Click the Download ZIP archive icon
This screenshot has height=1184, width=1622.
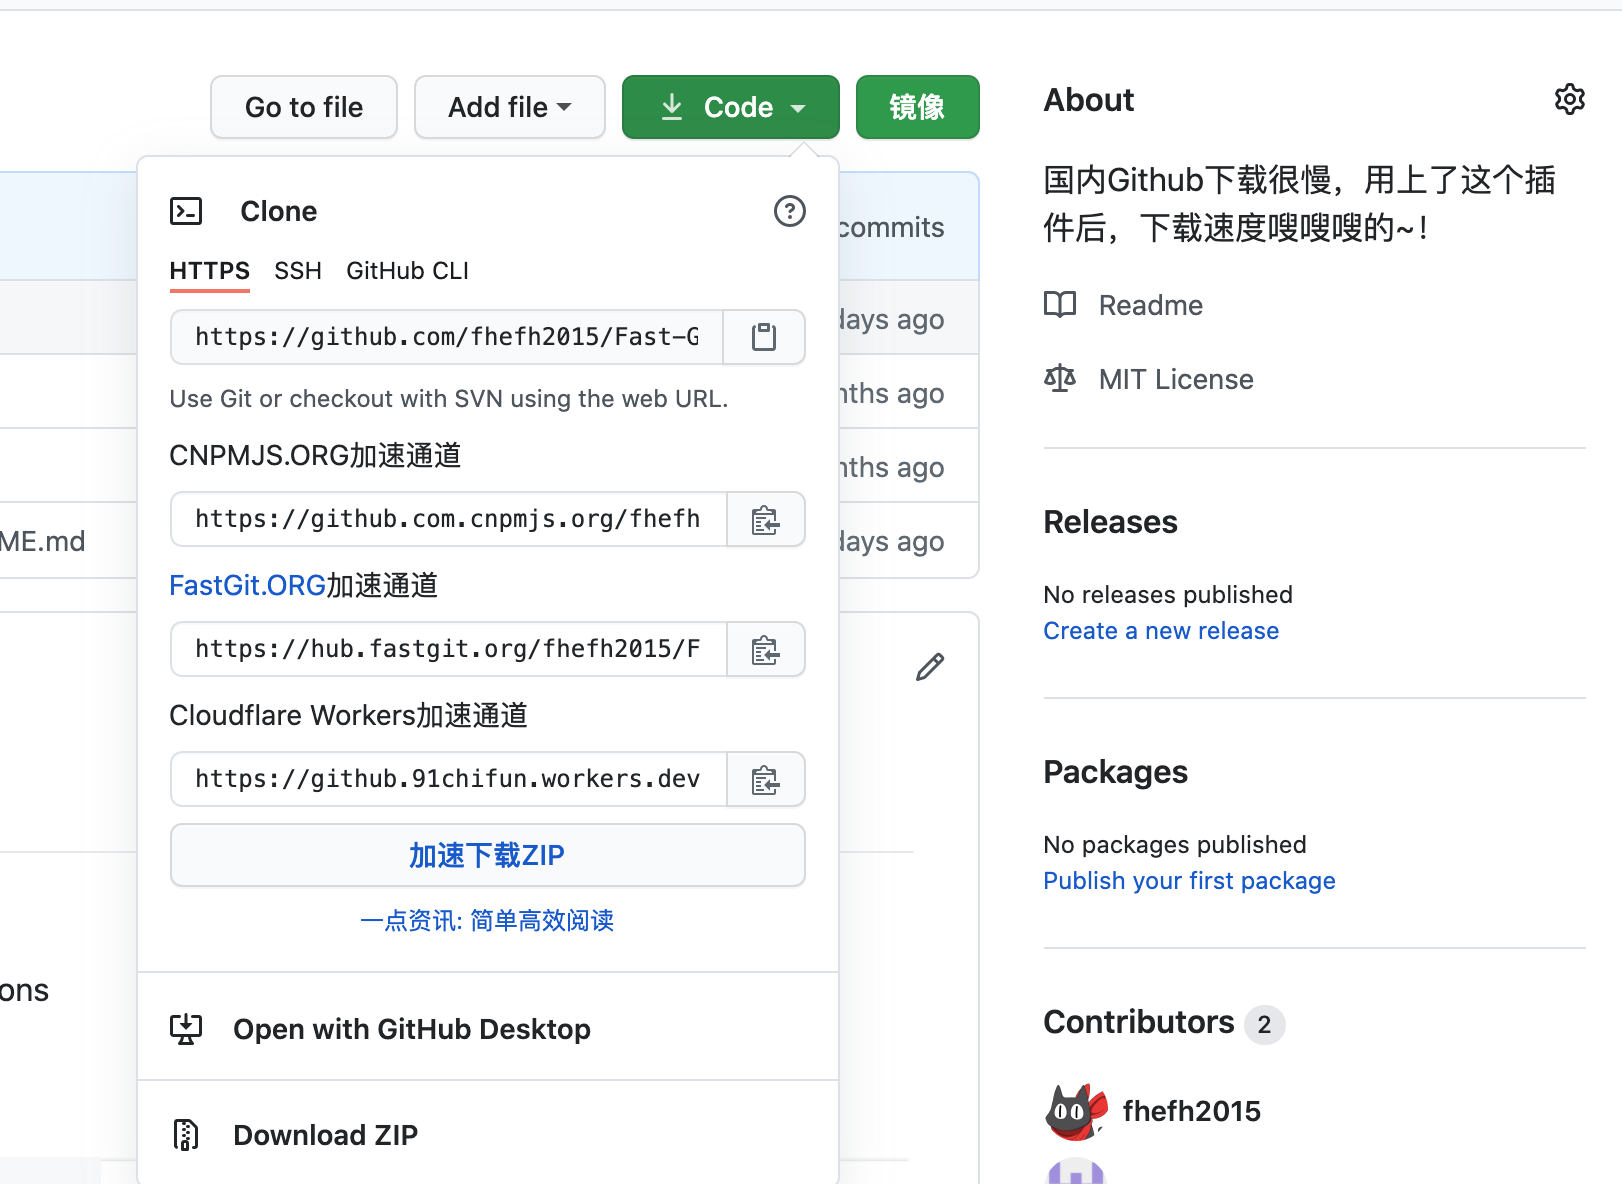point(186,1134)
